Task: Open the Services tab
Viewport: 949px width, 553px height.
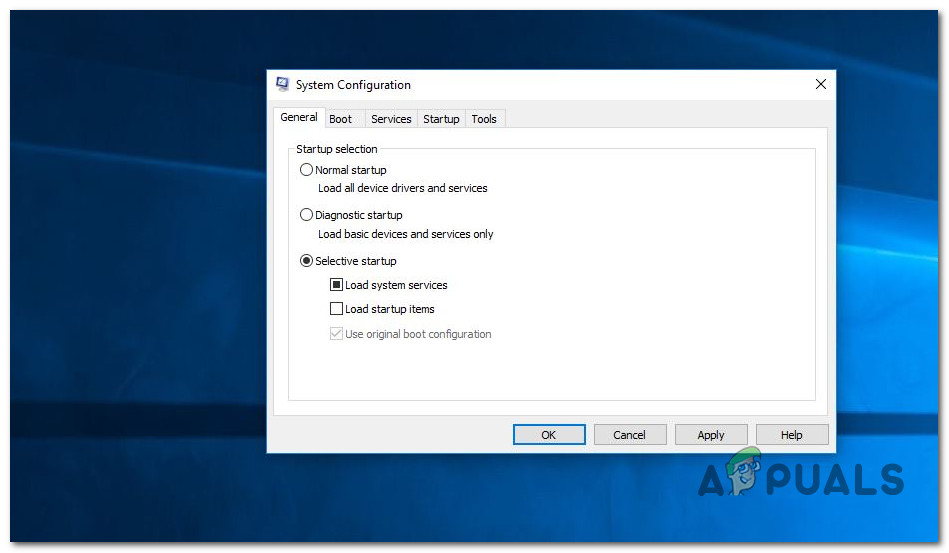Action: [391, 119]
